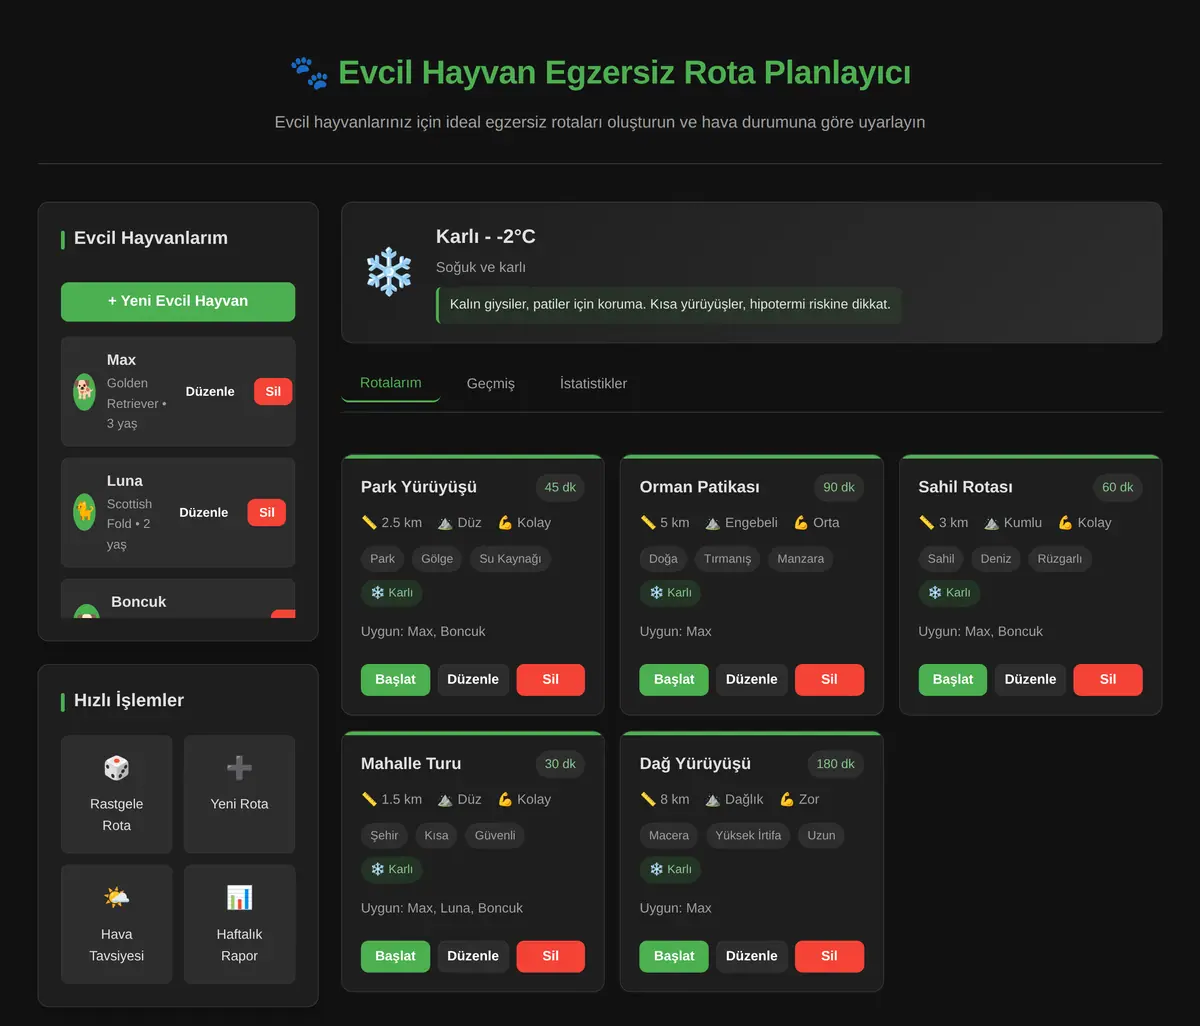Viewport: 1200px width, 1026px height.
Task: Click the 'Karlı - -2°C' weather heading
Action: click(486, 237)
